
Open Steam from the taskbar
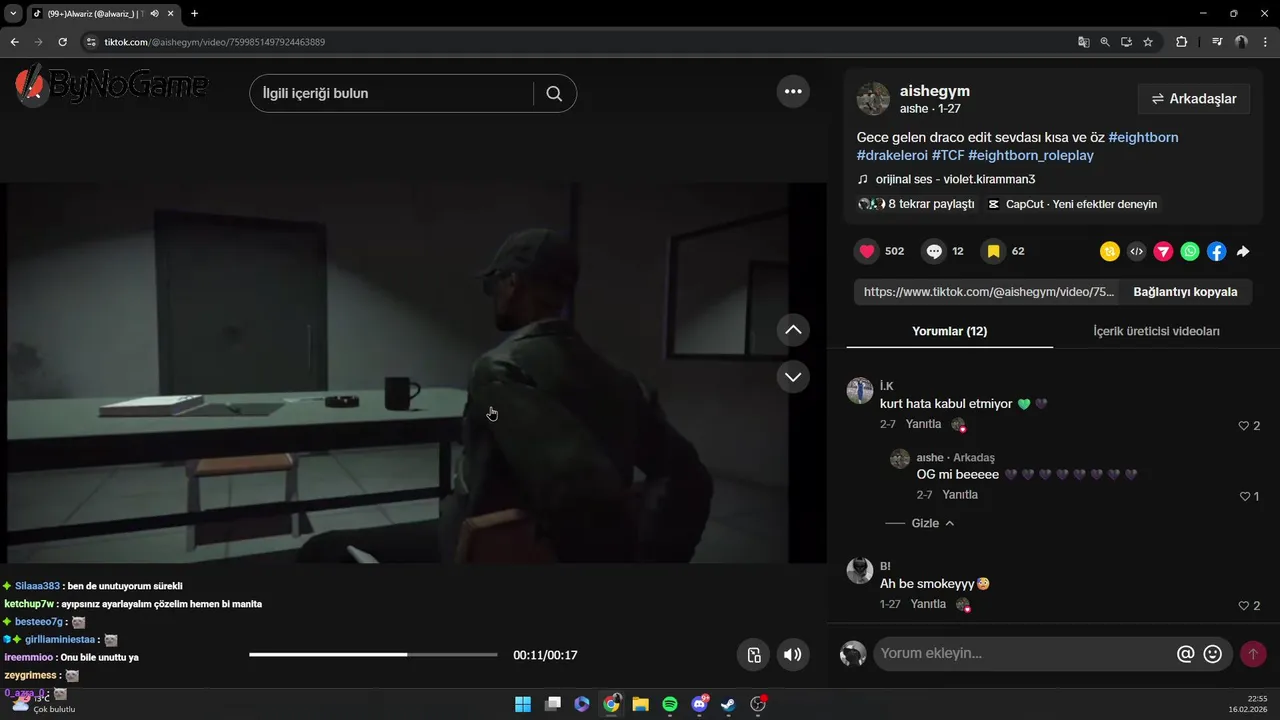[x=729, y=704]
